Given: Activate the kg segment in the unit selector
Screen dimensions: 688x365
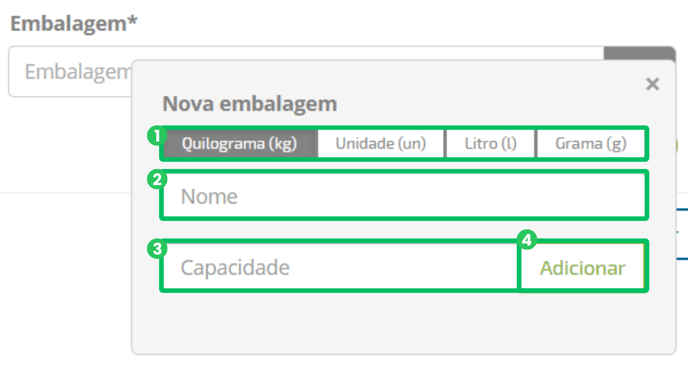Looking at the screenshot, I should [x=240, y=144].
